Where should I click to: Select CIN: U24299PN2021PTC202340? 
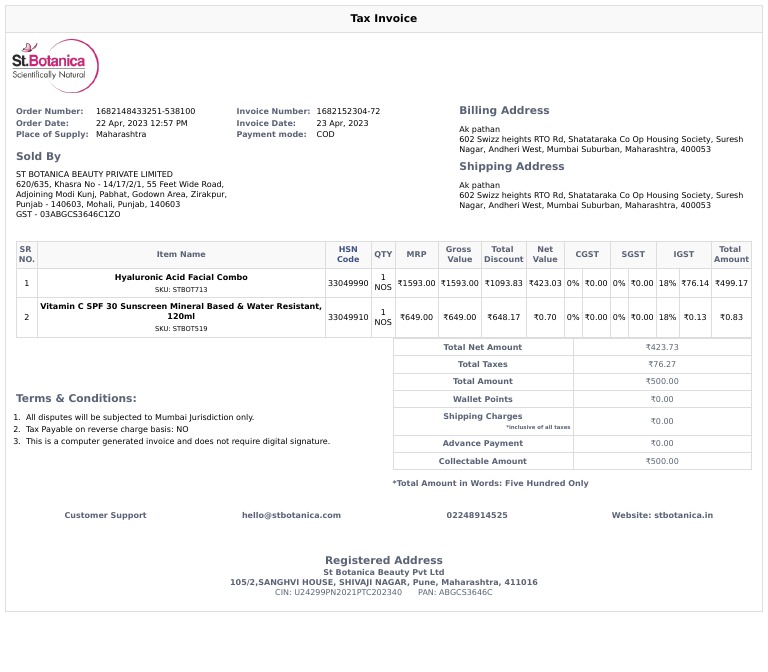[338, 592]
